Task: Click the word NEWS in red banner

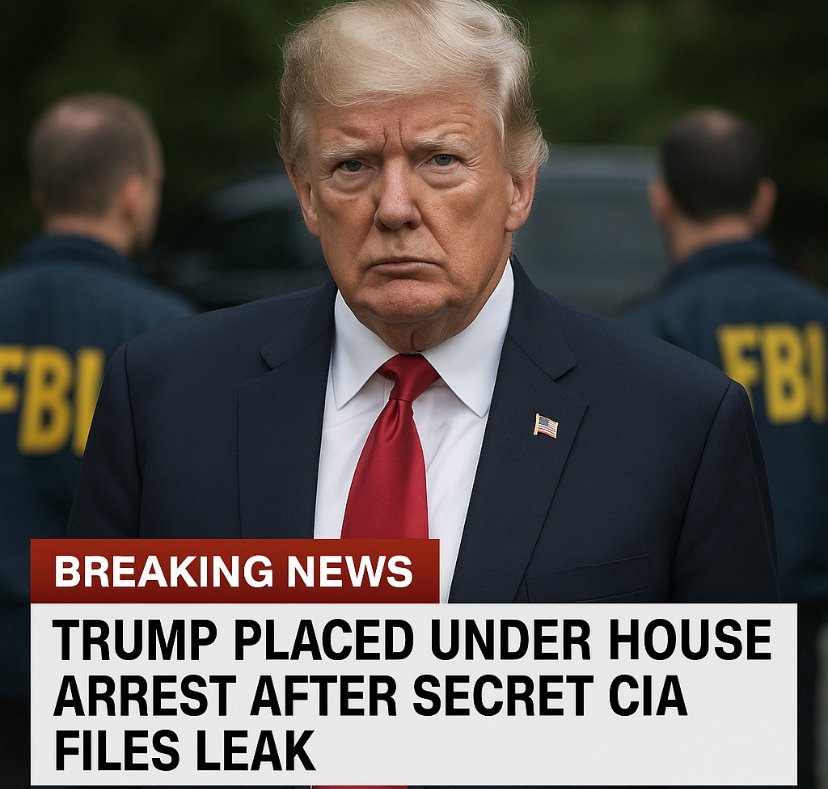Action: tap(350, 571)
